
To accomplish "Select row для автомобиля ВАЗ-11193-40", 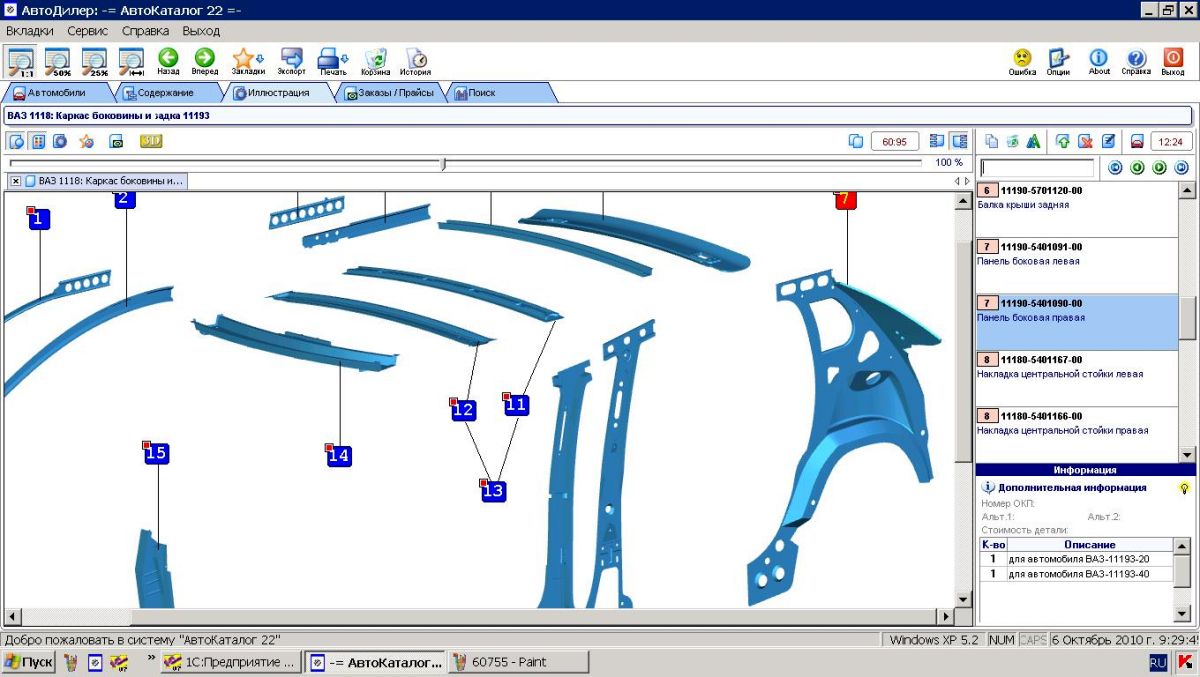I will tap(1076, 574).
